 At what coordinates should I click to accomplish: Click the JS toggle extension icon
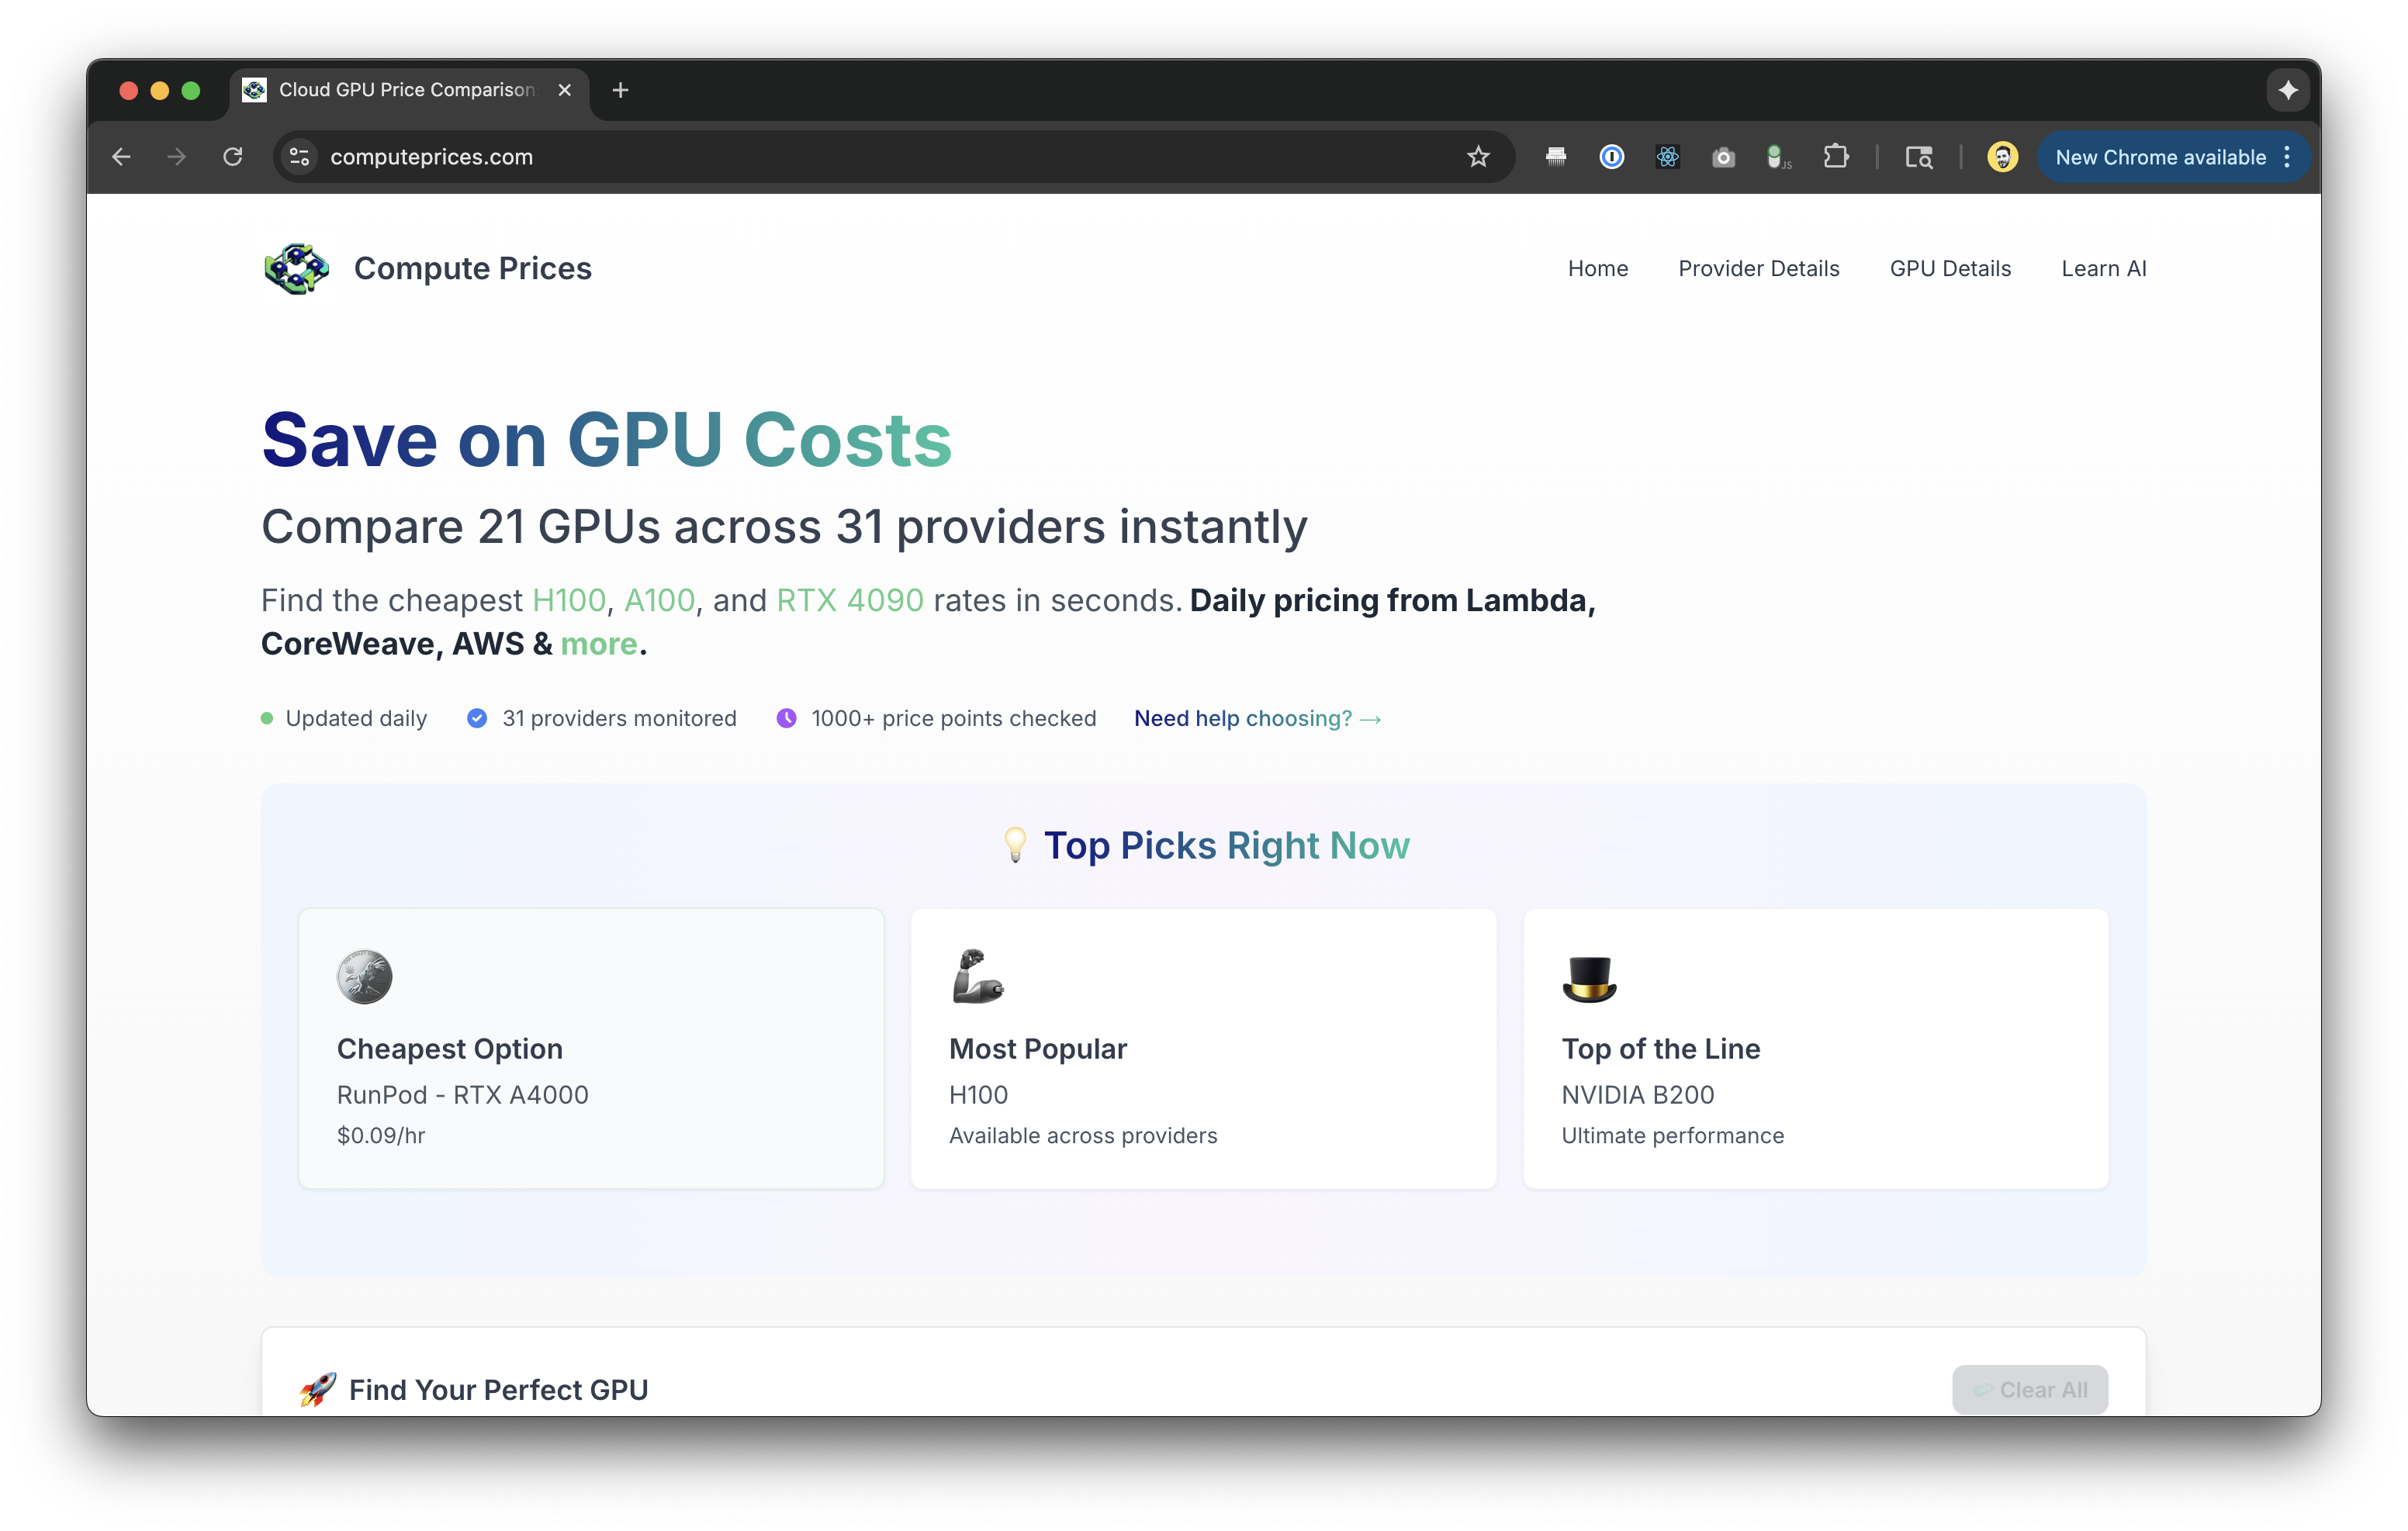click(1778, 157)
